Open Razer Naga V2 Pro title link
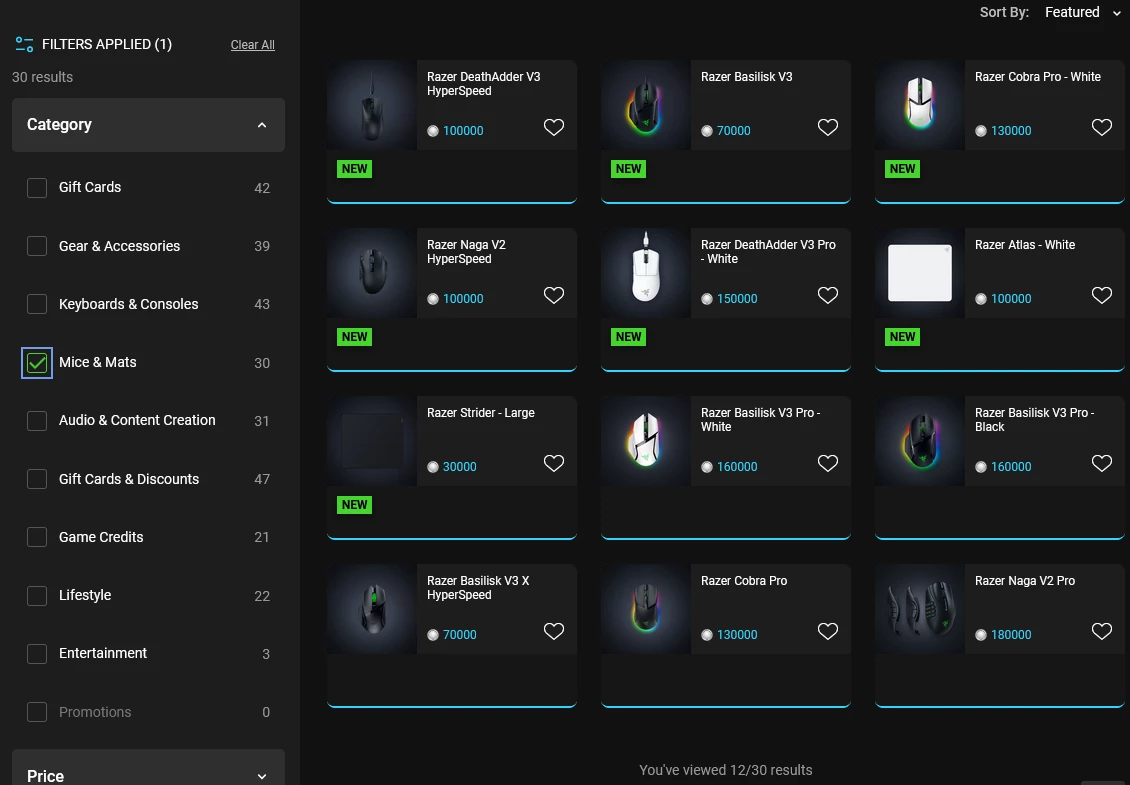 (x=1025, y=581)
